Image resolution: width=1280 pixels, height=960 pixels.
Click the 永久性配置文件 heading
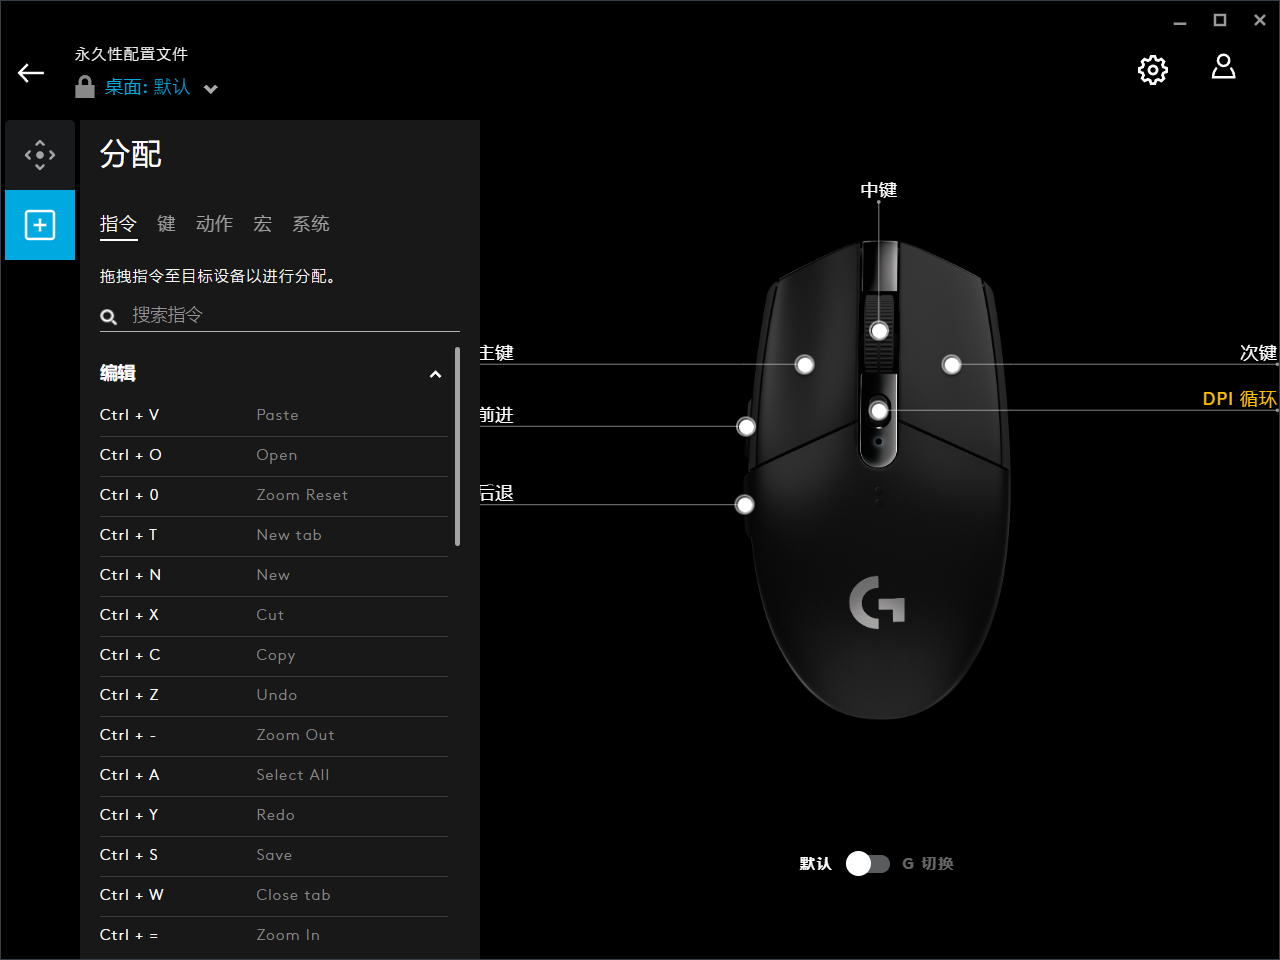pos(131,54)
